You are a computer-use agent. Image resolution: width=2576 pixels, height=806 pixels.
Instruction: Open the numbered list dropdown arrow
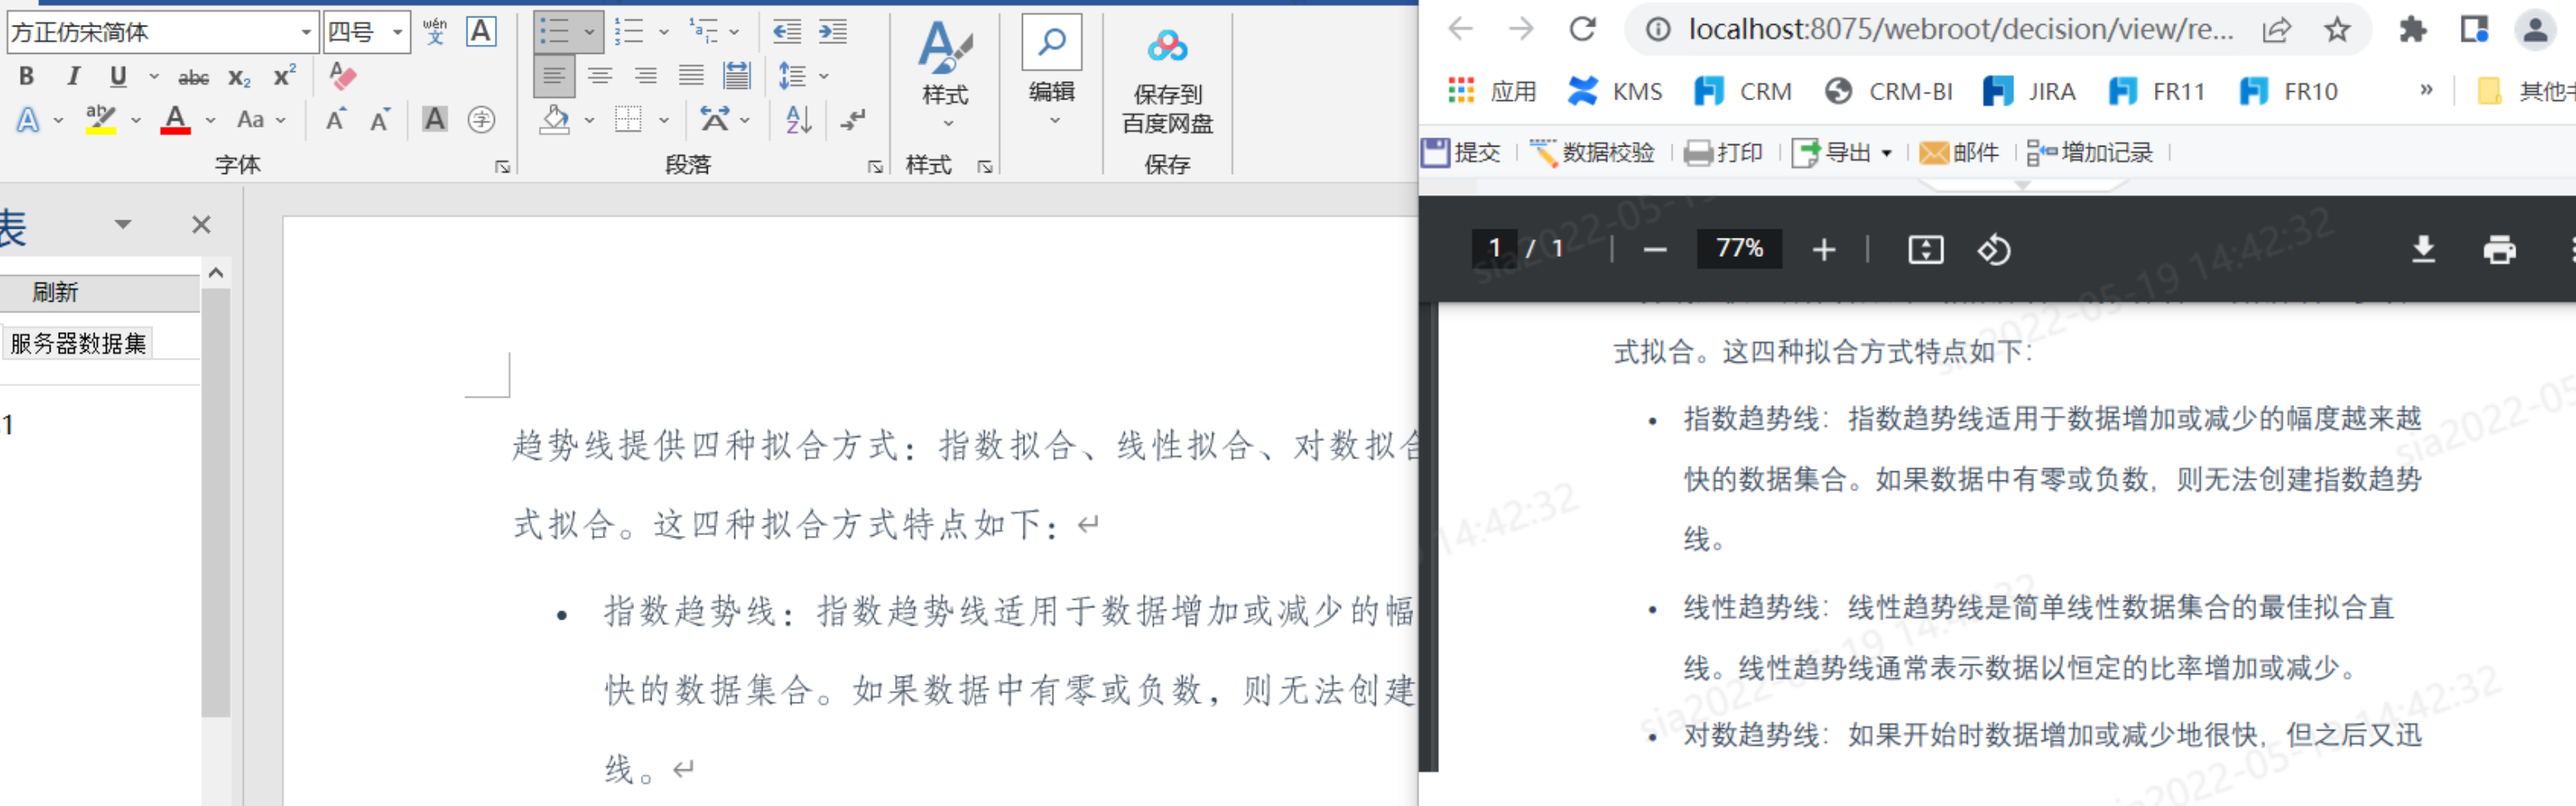coord(663,33)
